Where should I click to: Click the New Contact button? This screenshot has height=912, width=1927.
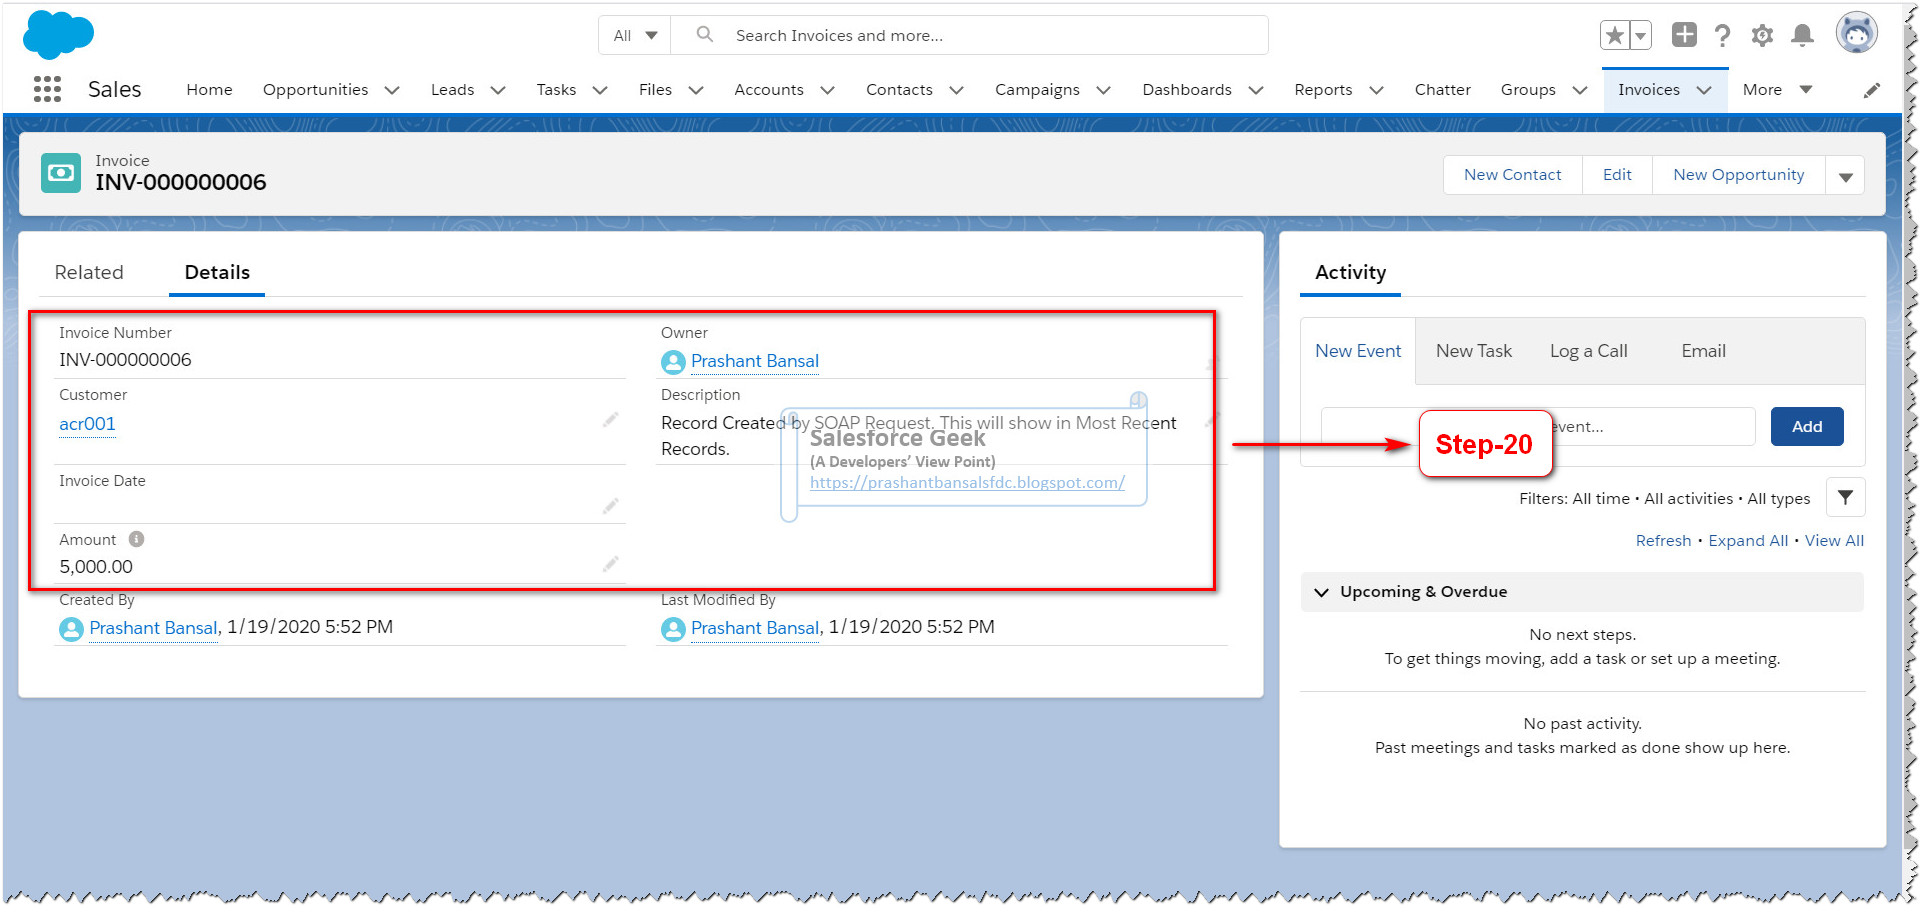point(1512,175)
